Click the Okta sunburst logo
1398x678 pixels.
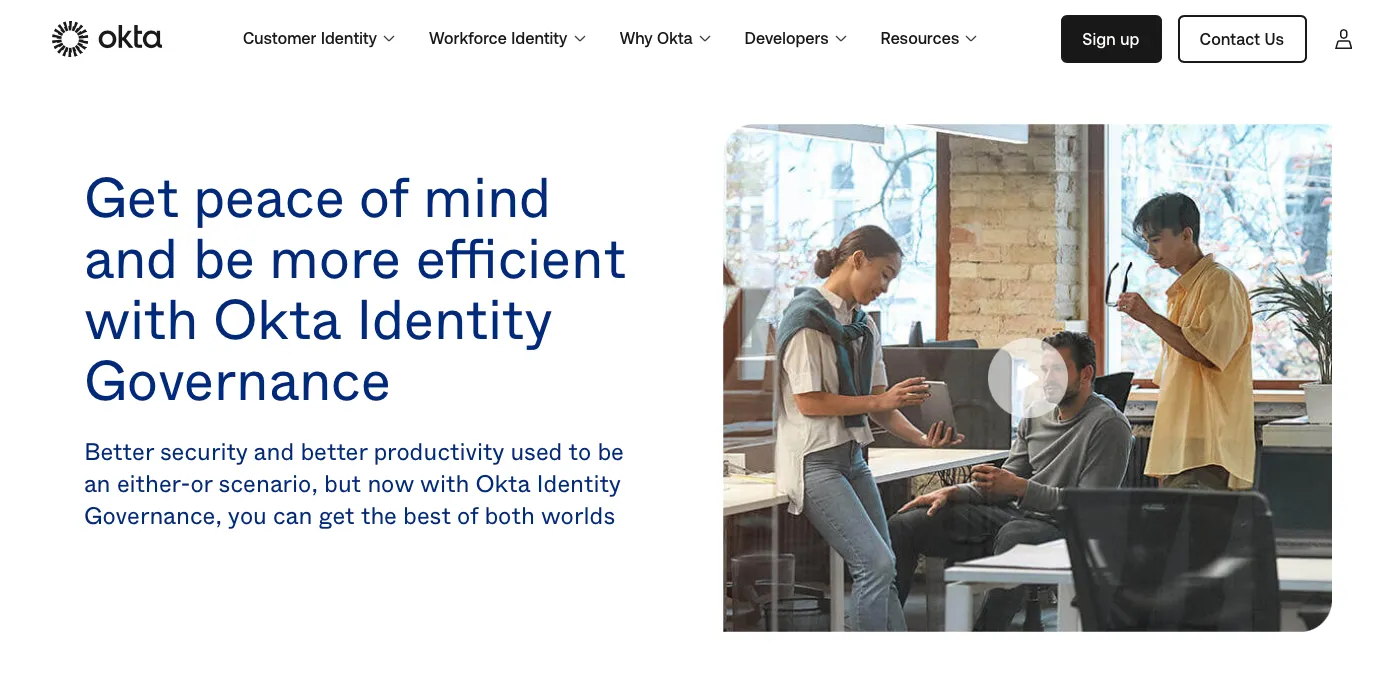coord(70,39)
